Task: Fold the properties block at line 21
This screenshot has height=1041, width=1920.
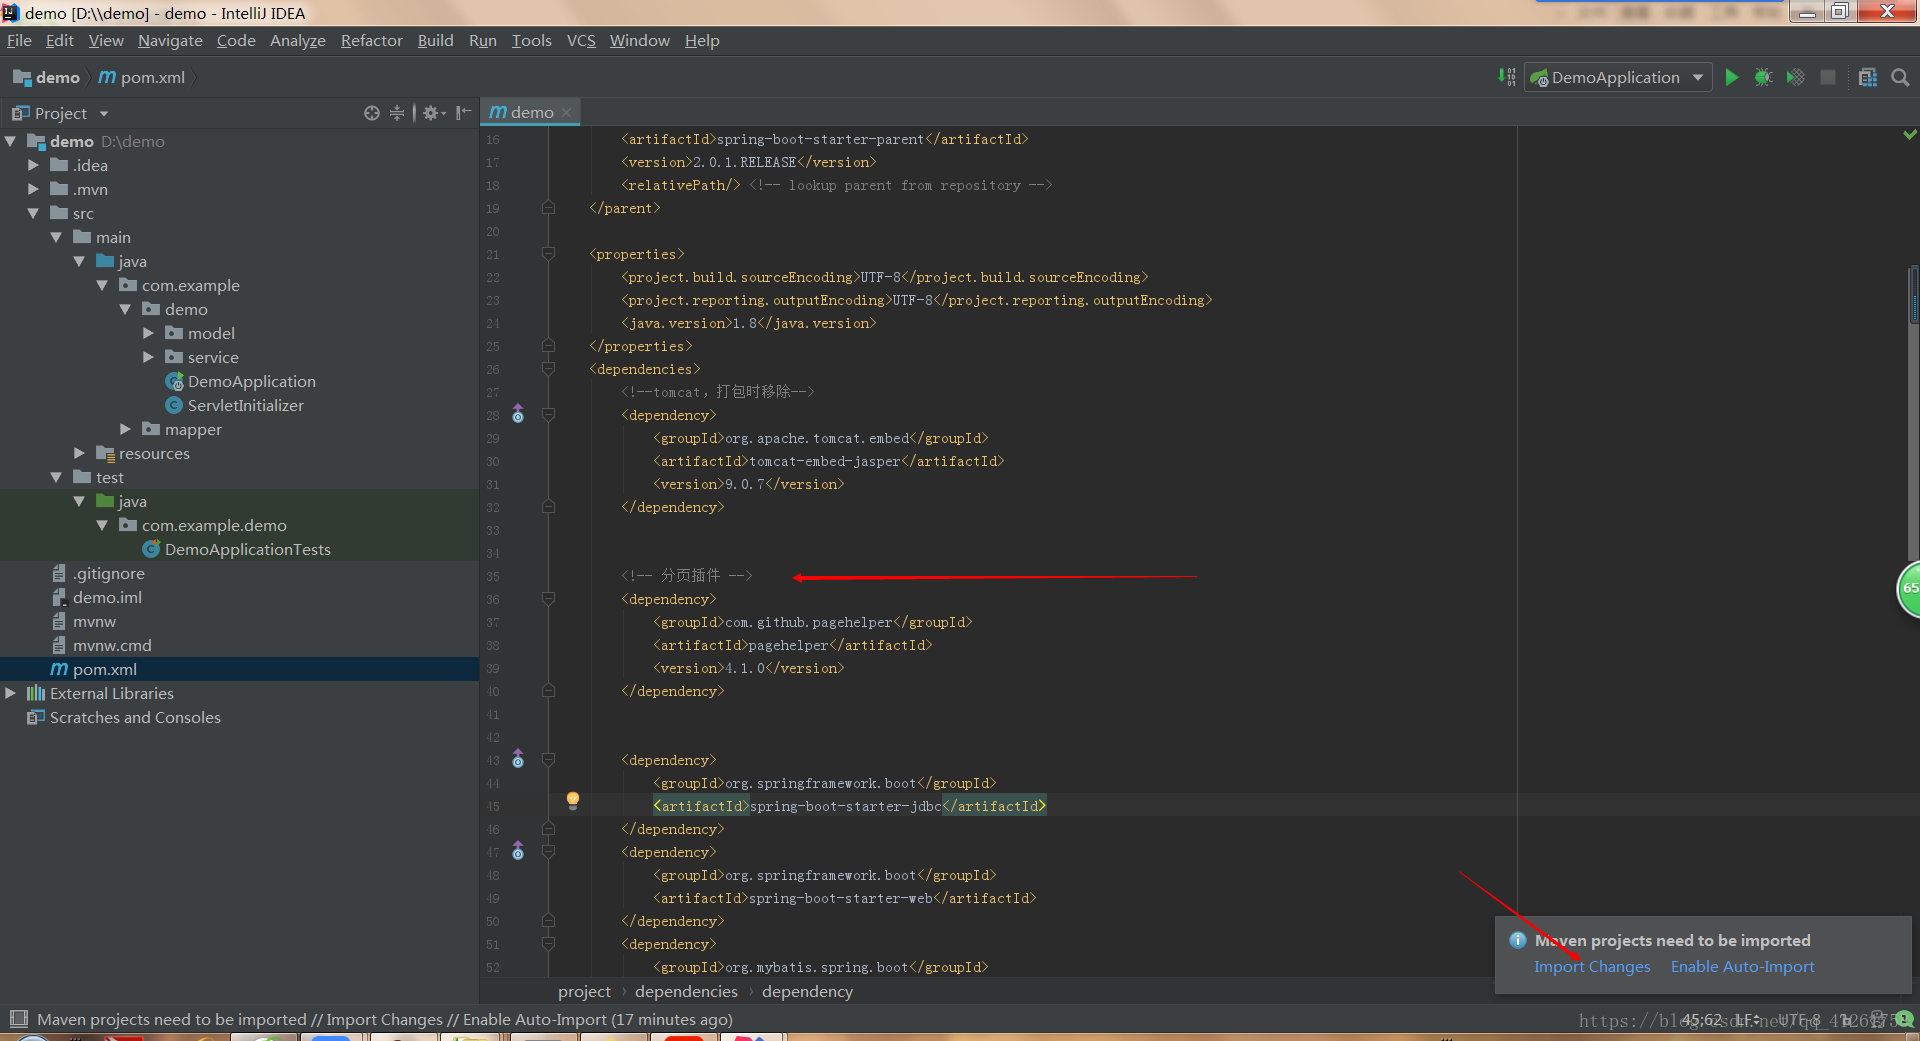Action: (548, 254)
